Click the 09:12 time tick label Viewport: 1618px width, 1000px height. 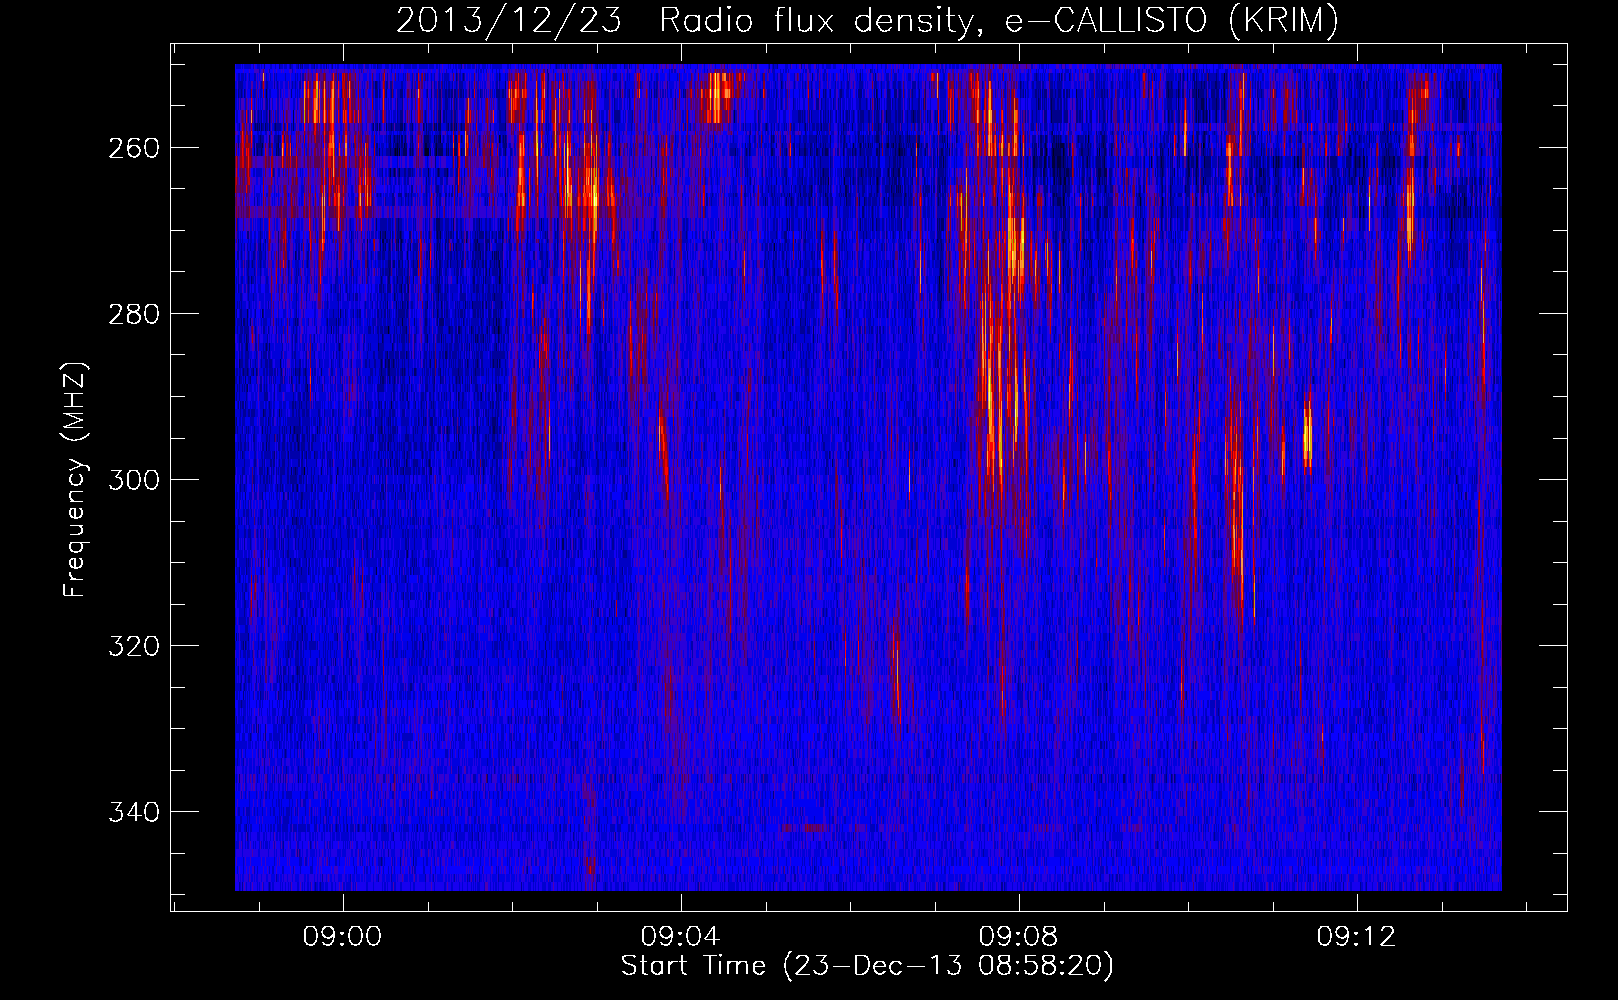1357,937
